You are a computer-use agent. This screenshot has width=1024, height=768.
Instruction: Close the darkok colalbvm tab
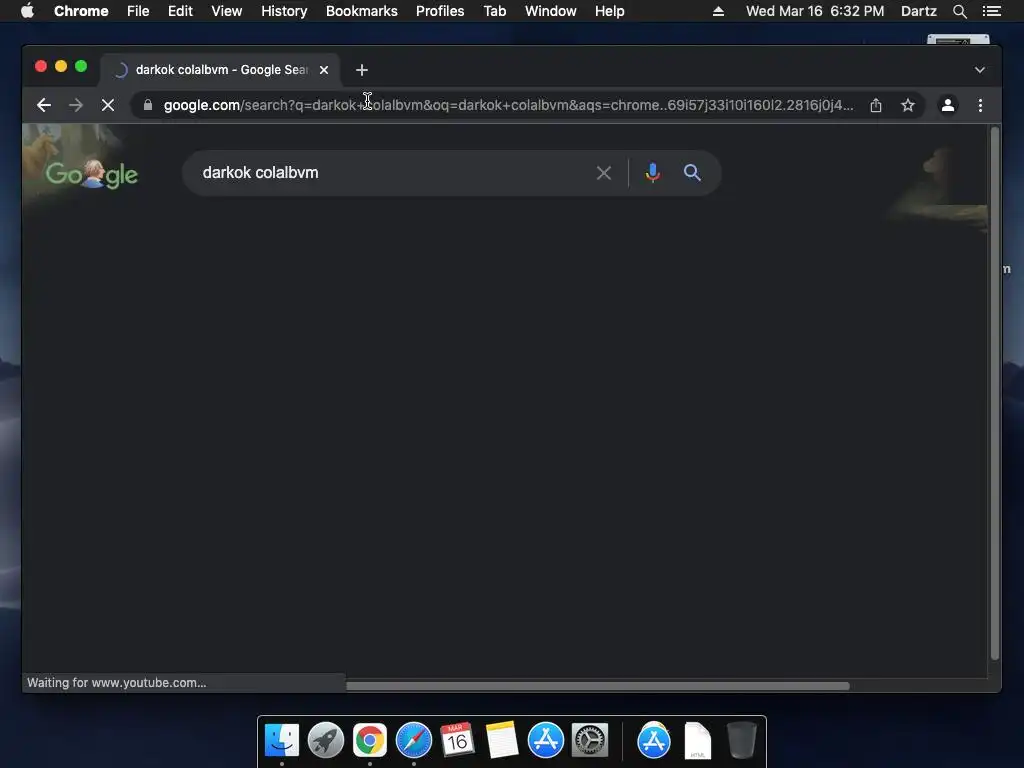[324, 70]
